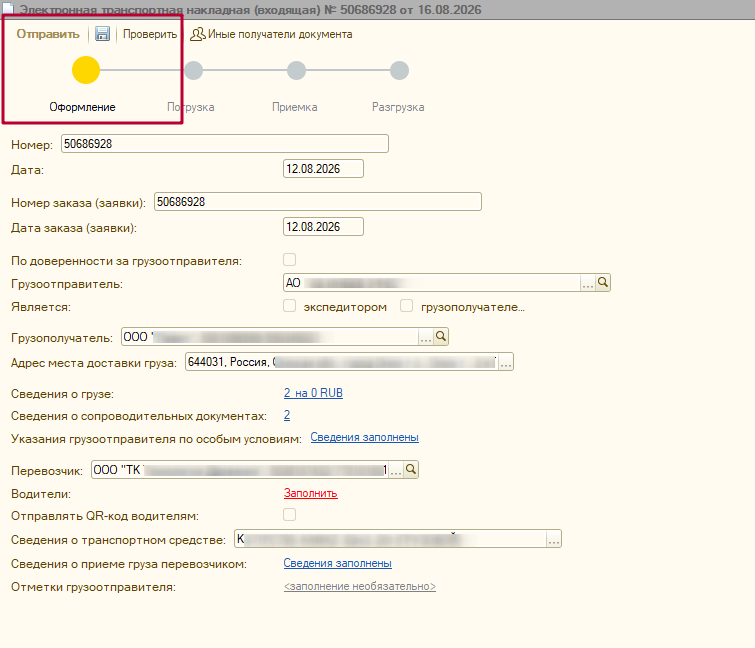Enable the грузополучателем checkbox

coord(406,306)
